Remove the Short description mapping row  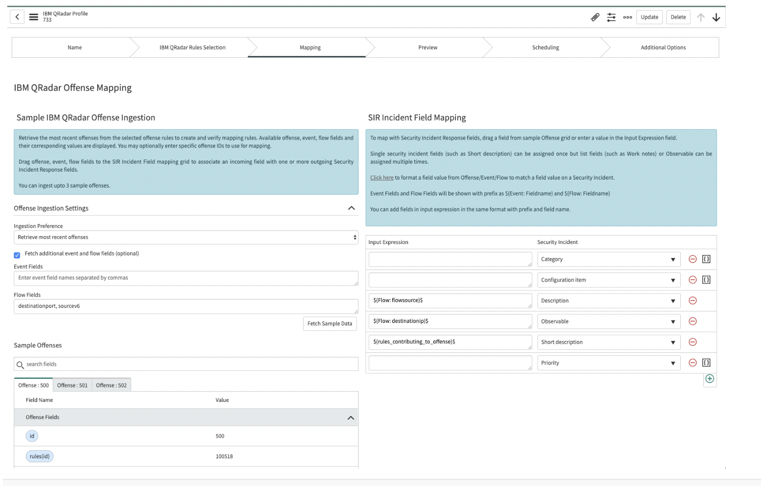tap(693, 342)
